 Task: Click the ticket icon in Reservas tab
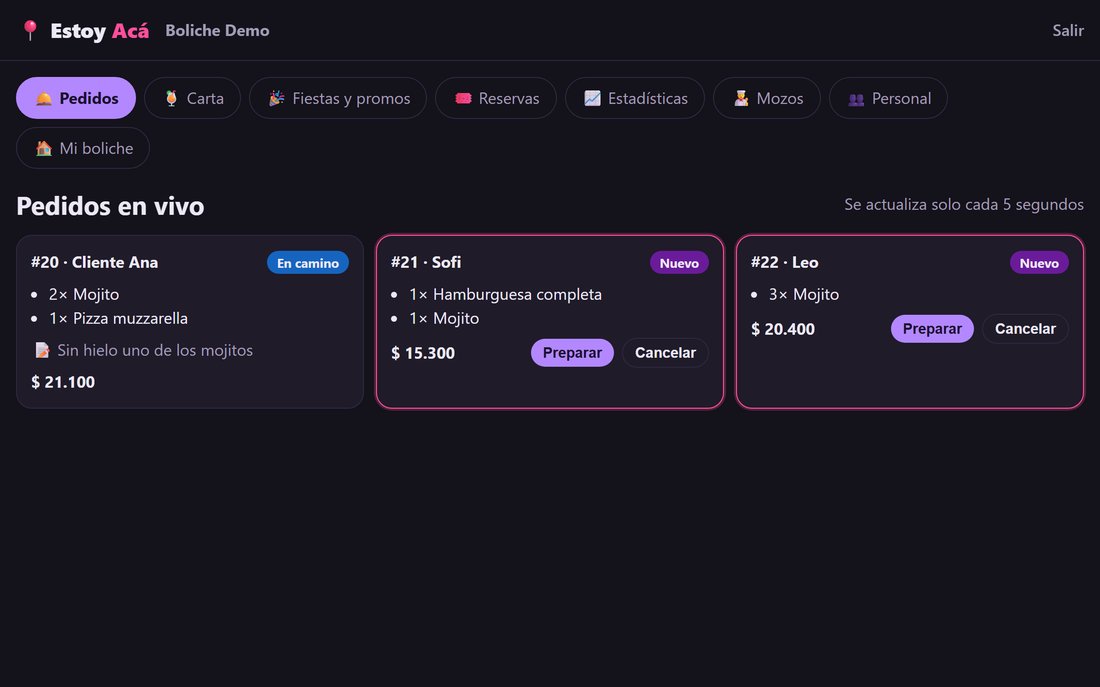pyautogui.click(x=463, y=98)
